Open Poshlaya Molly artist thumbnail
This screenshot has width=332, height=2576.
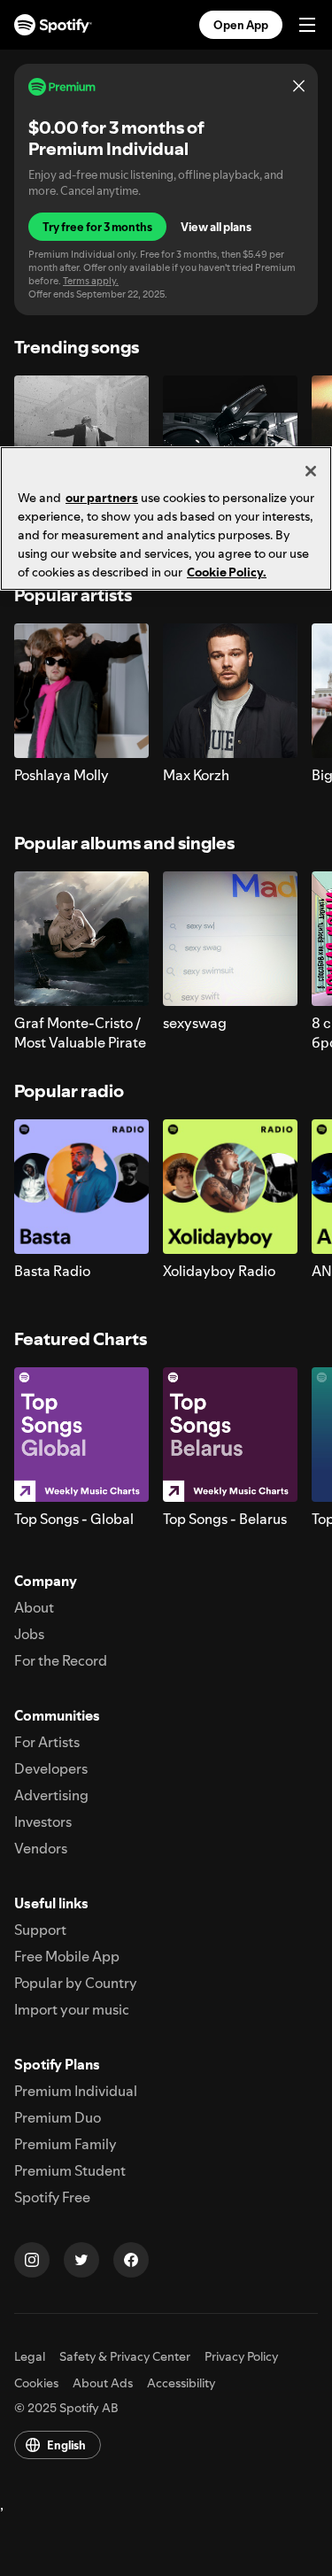click(81, 690)
